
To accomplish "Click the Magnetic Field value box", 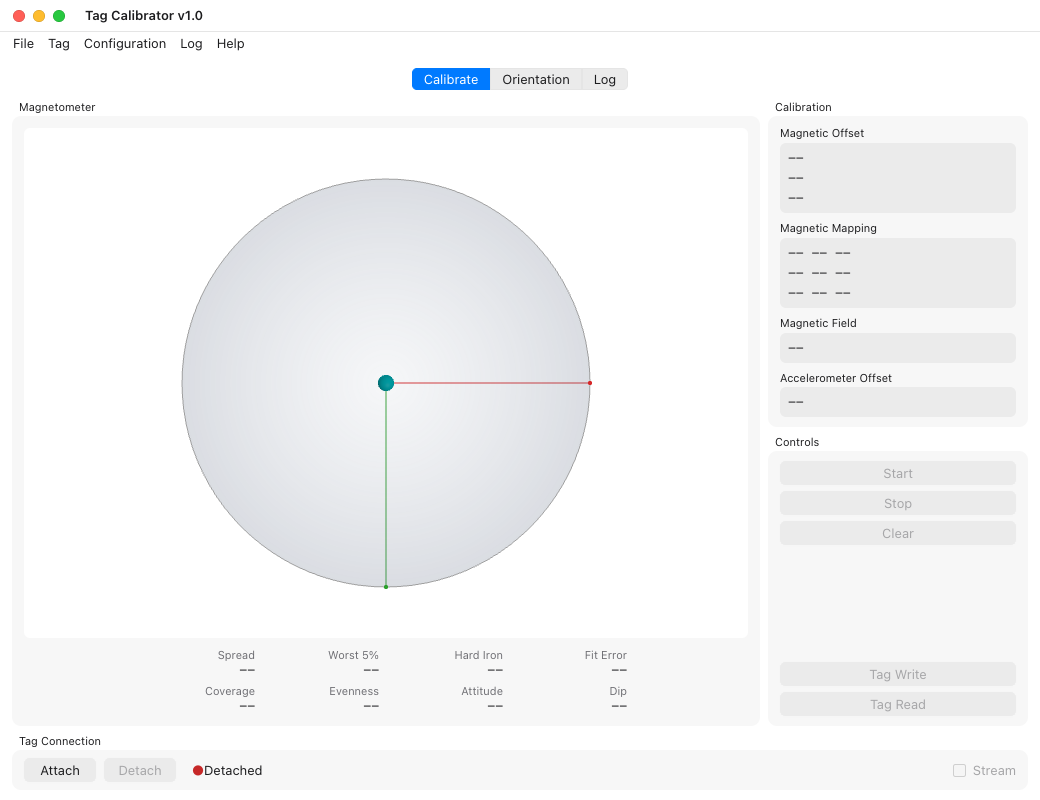I will coord(897,348).
